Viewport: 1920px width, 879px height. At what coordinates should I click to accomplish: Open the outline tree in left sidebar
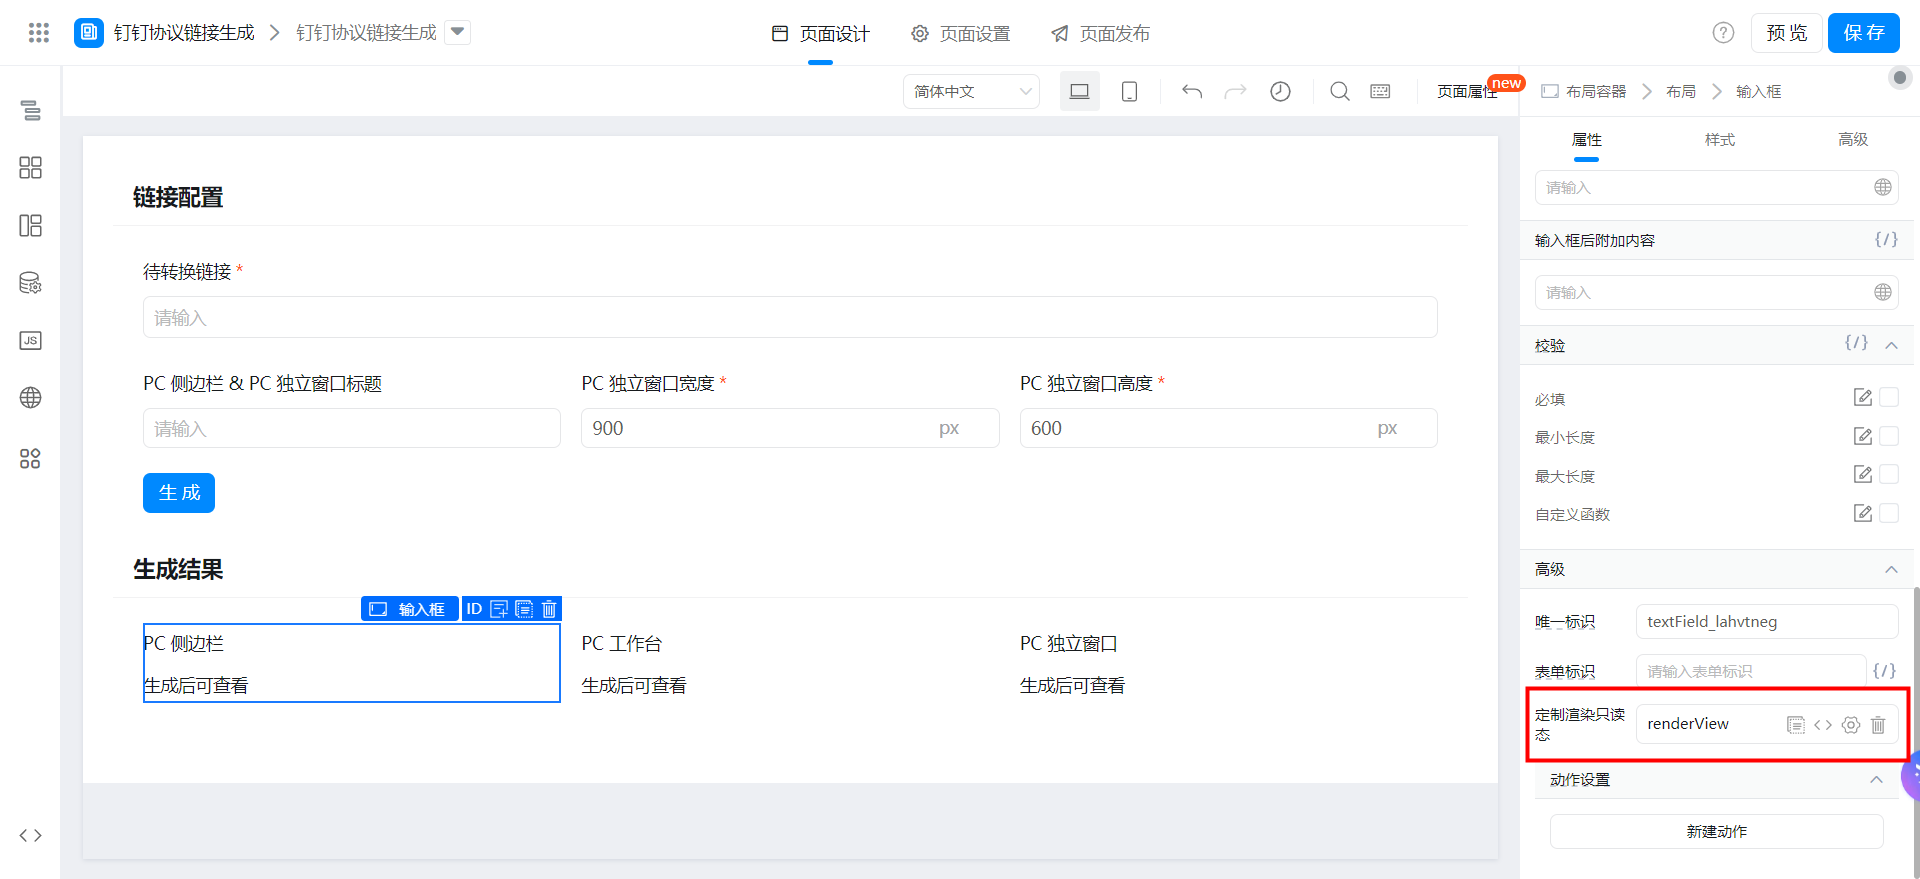tap(31, 110)
